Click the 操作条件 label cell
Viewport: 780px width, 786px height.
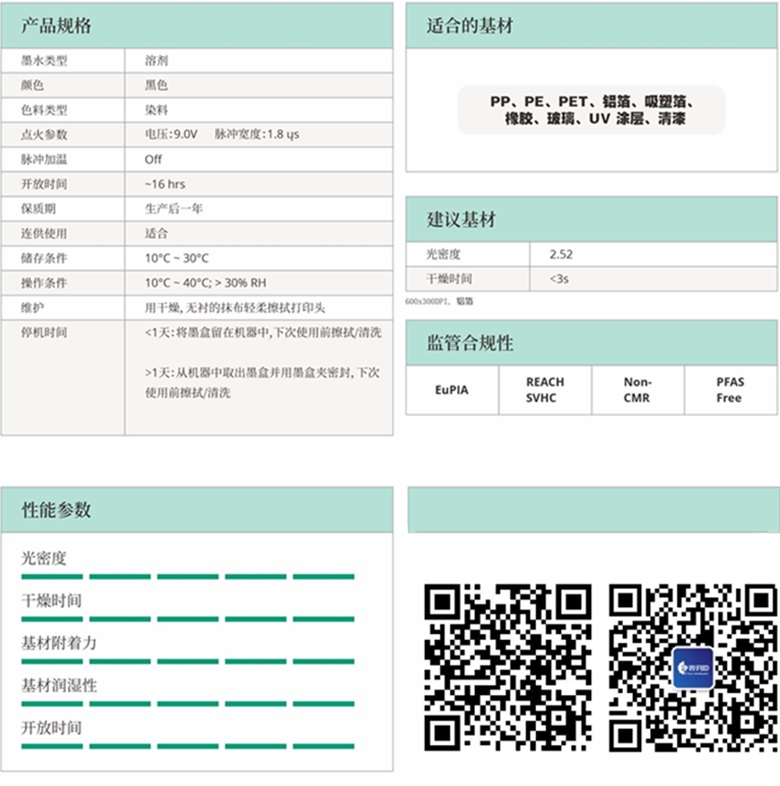tap(63, 283)
